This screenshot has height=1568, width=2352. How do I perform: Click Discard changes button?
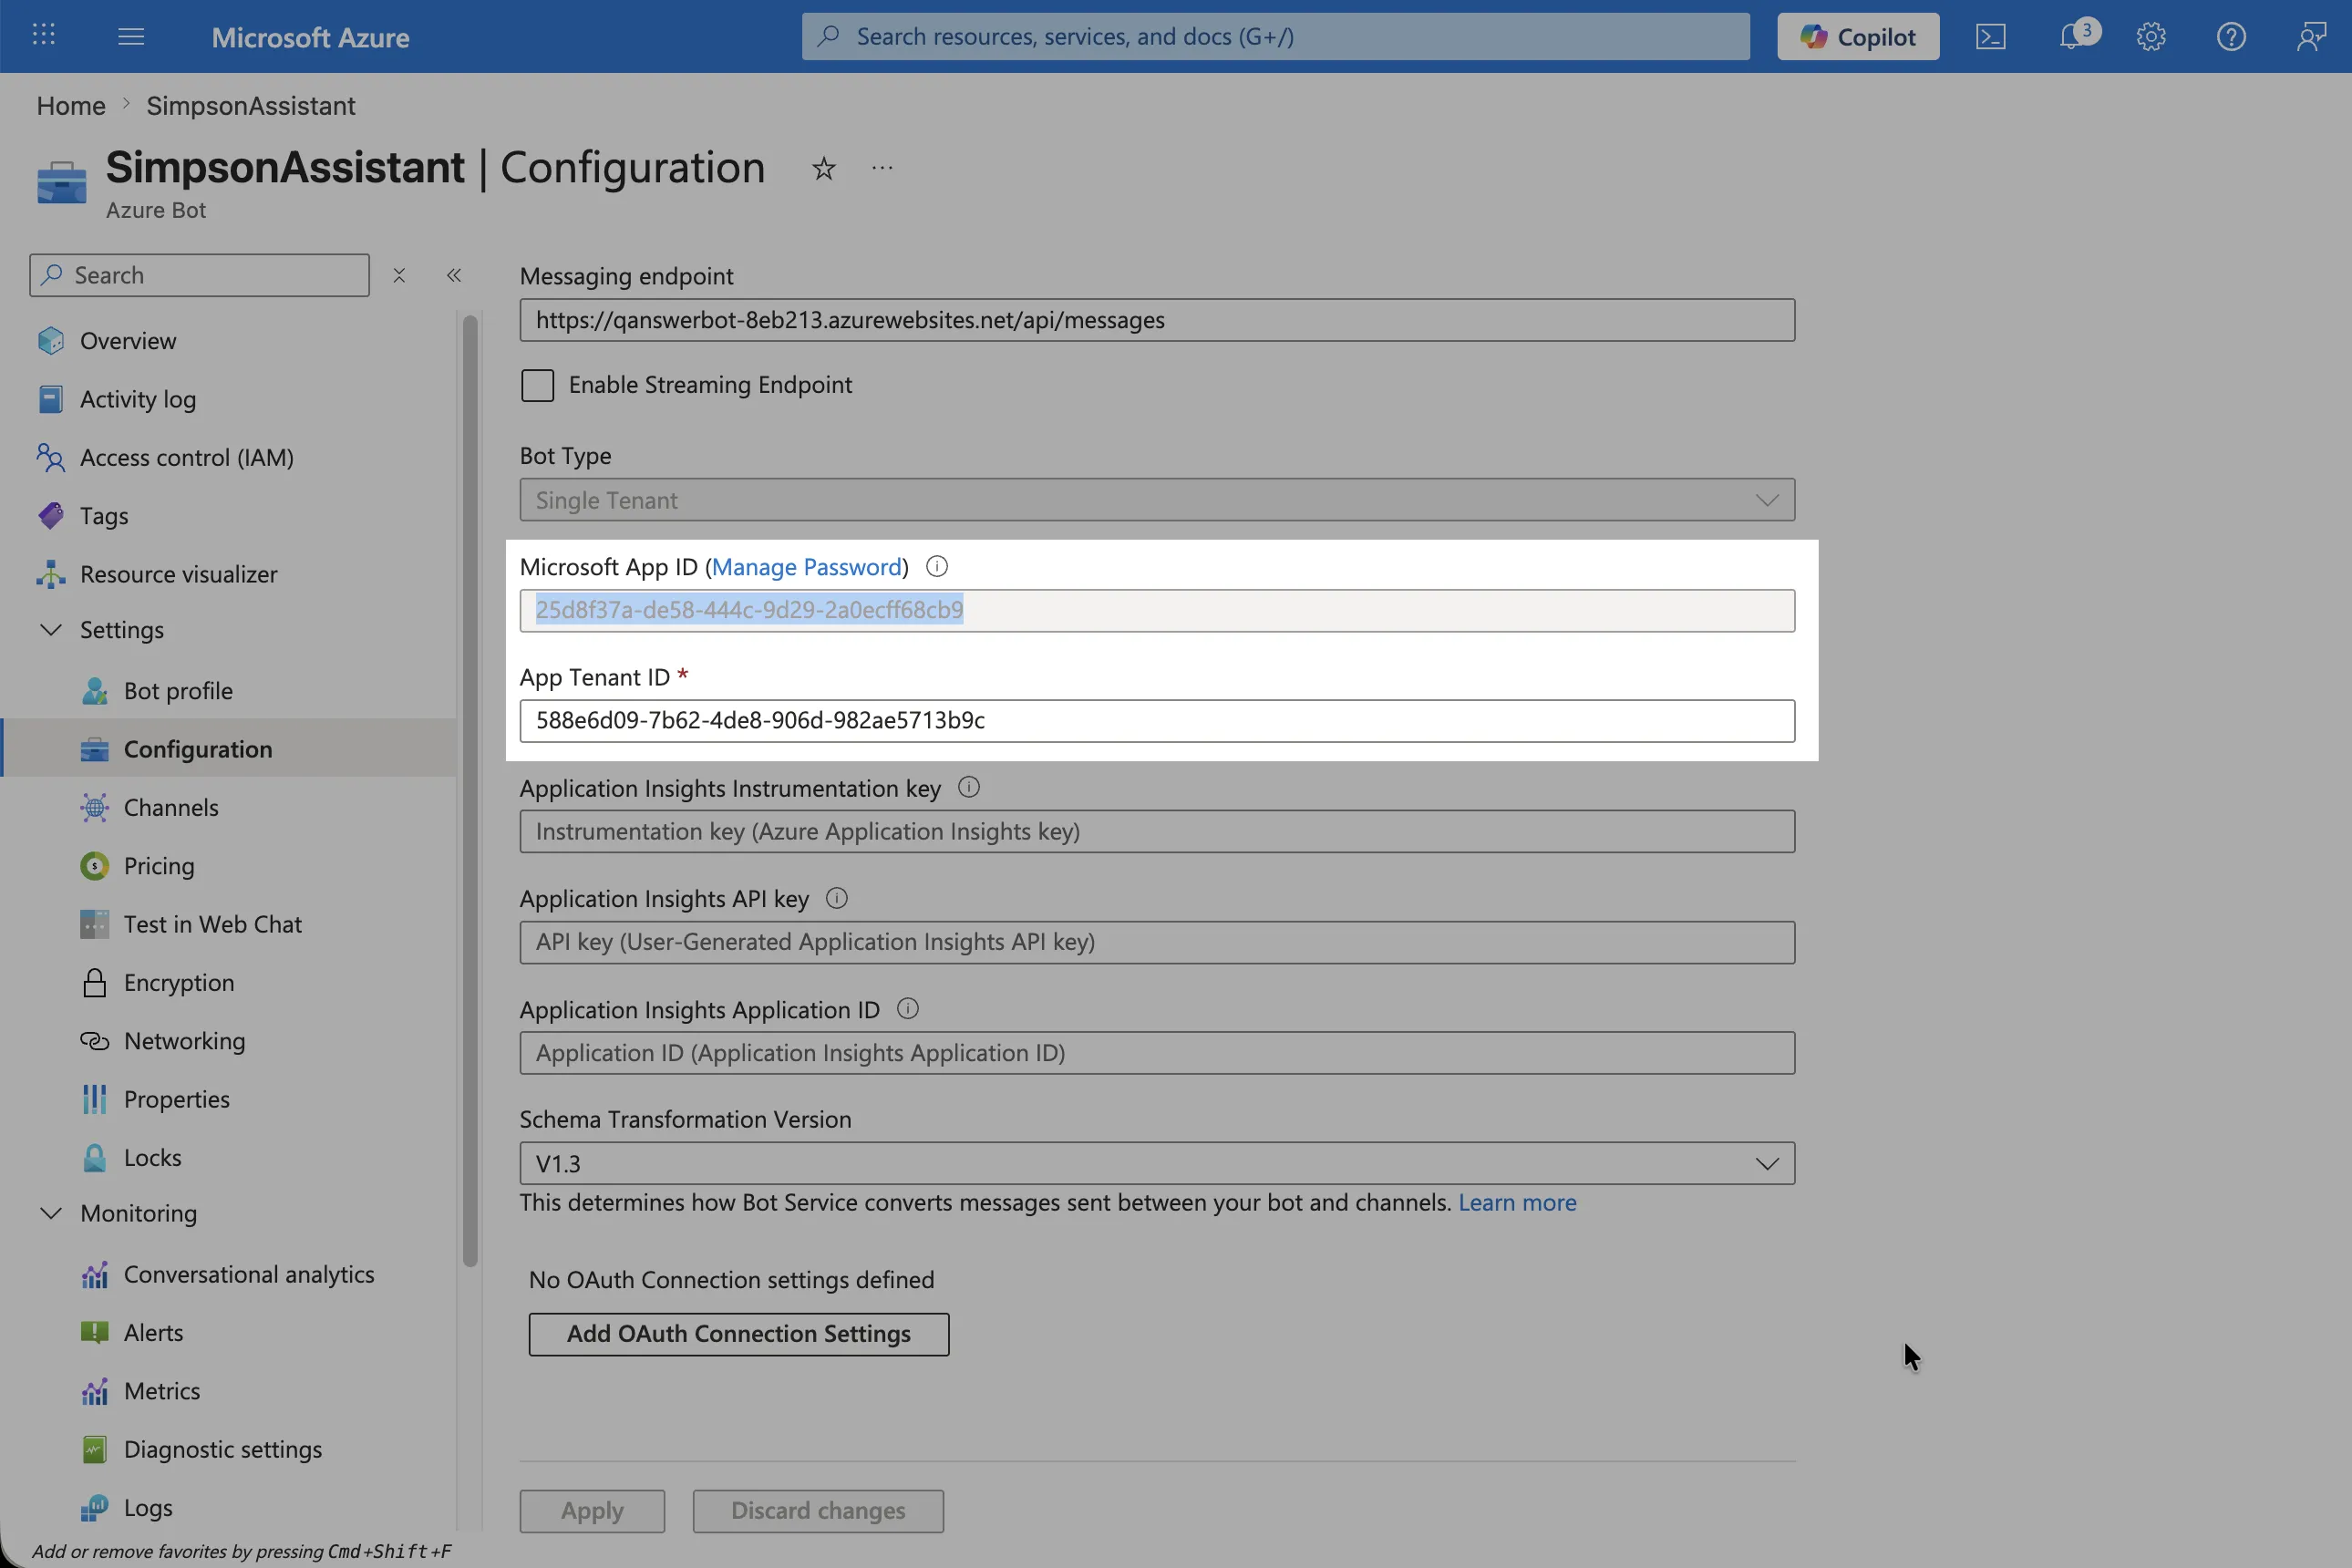(818, 1511)
